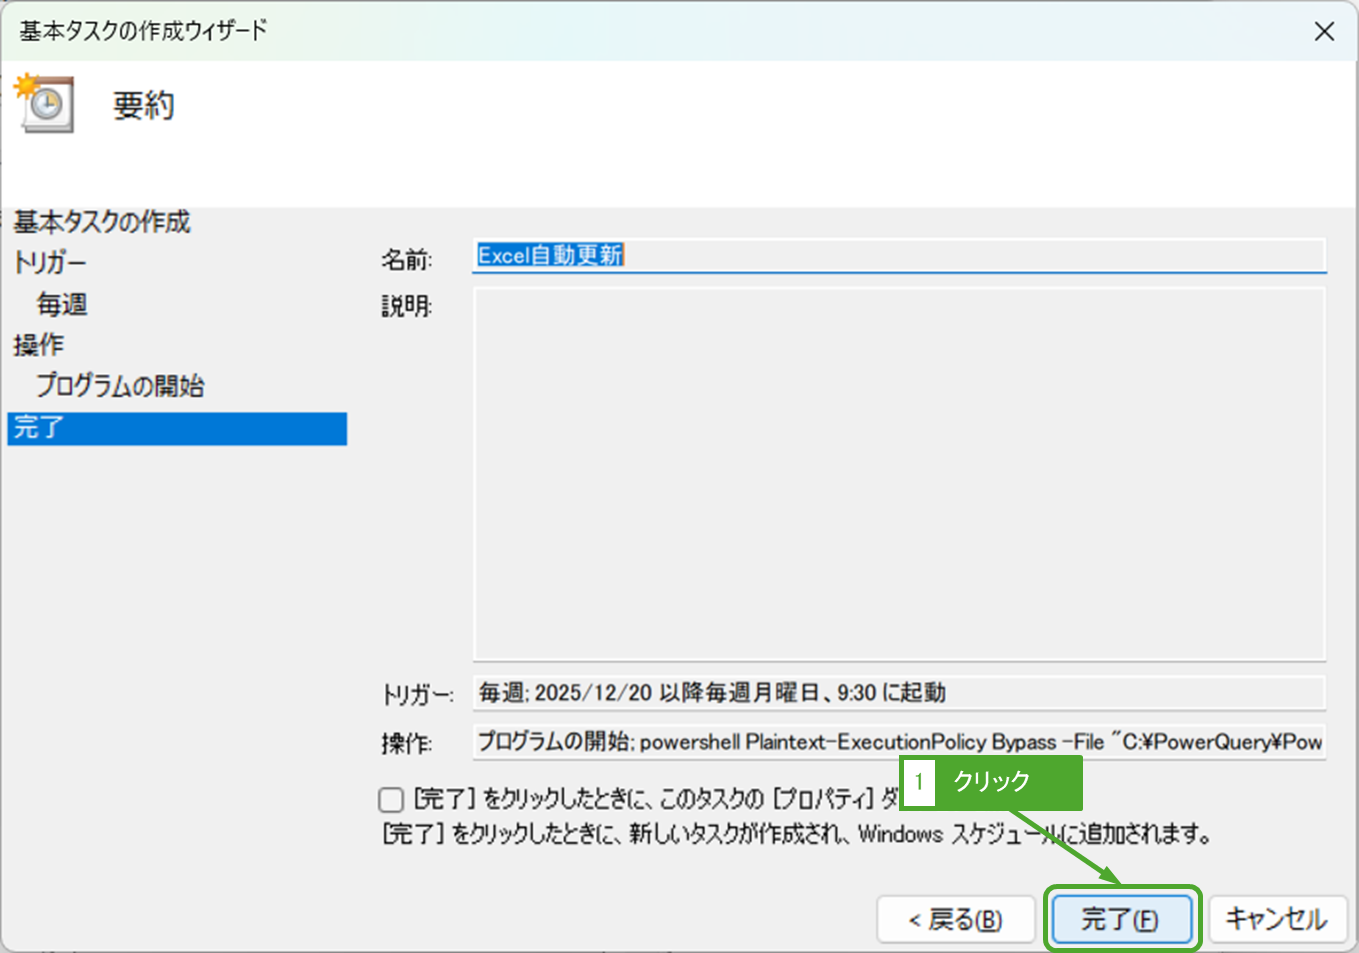Click the number 1 annotation badge

click(x=918, y=782)
